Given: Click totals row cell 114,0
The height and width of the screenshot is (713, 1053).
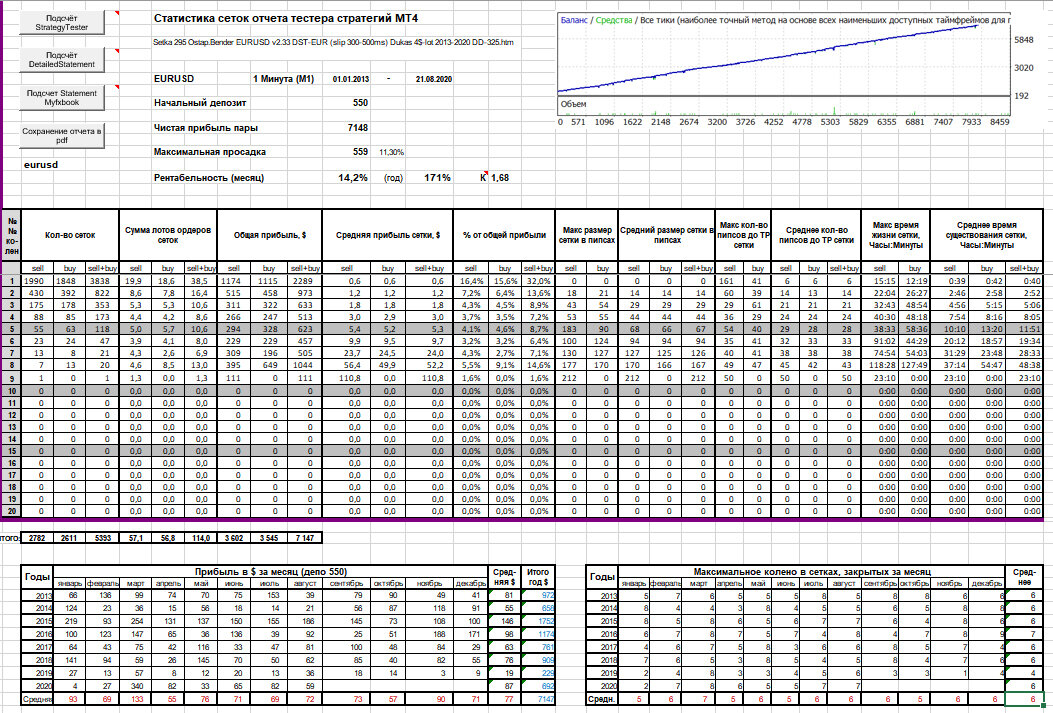Looking at the screenshot, I should tap(200, 538).
